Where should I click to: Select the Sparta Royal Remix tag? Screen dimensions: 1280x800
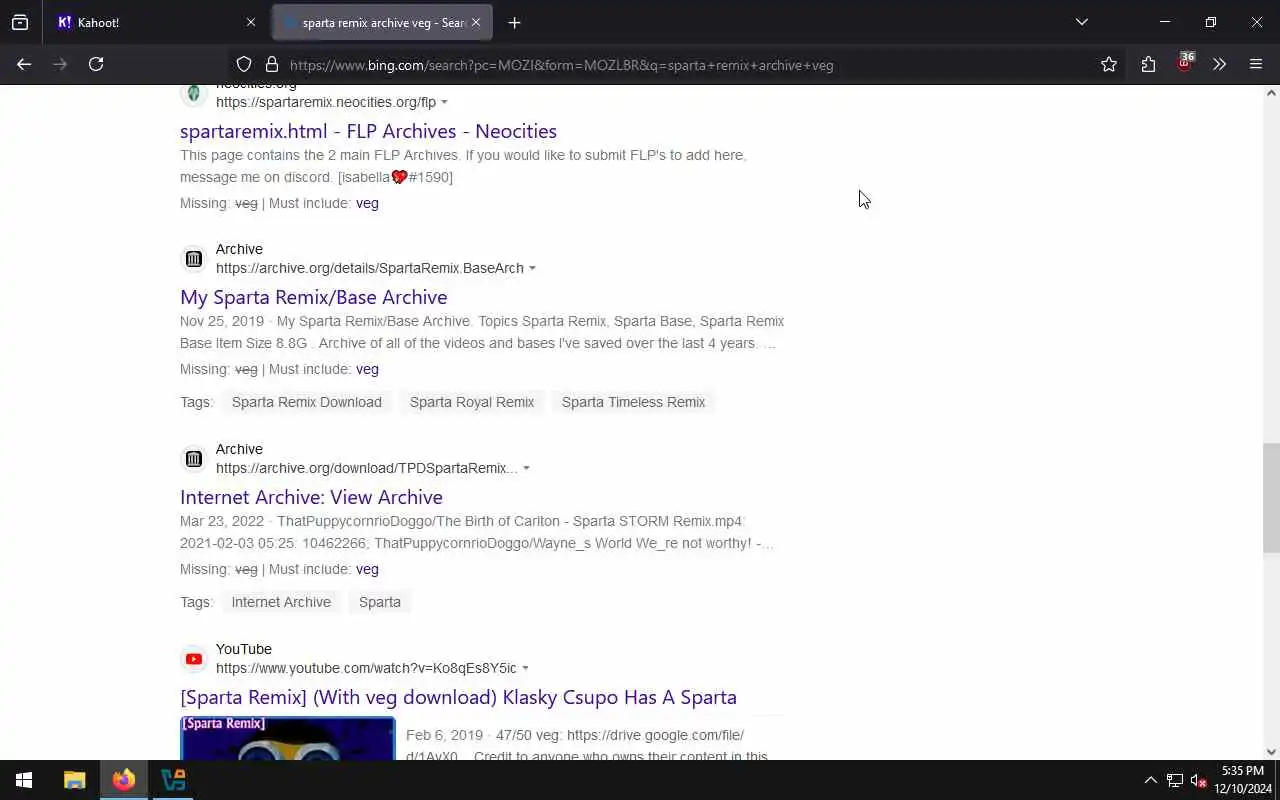point(472,402)
